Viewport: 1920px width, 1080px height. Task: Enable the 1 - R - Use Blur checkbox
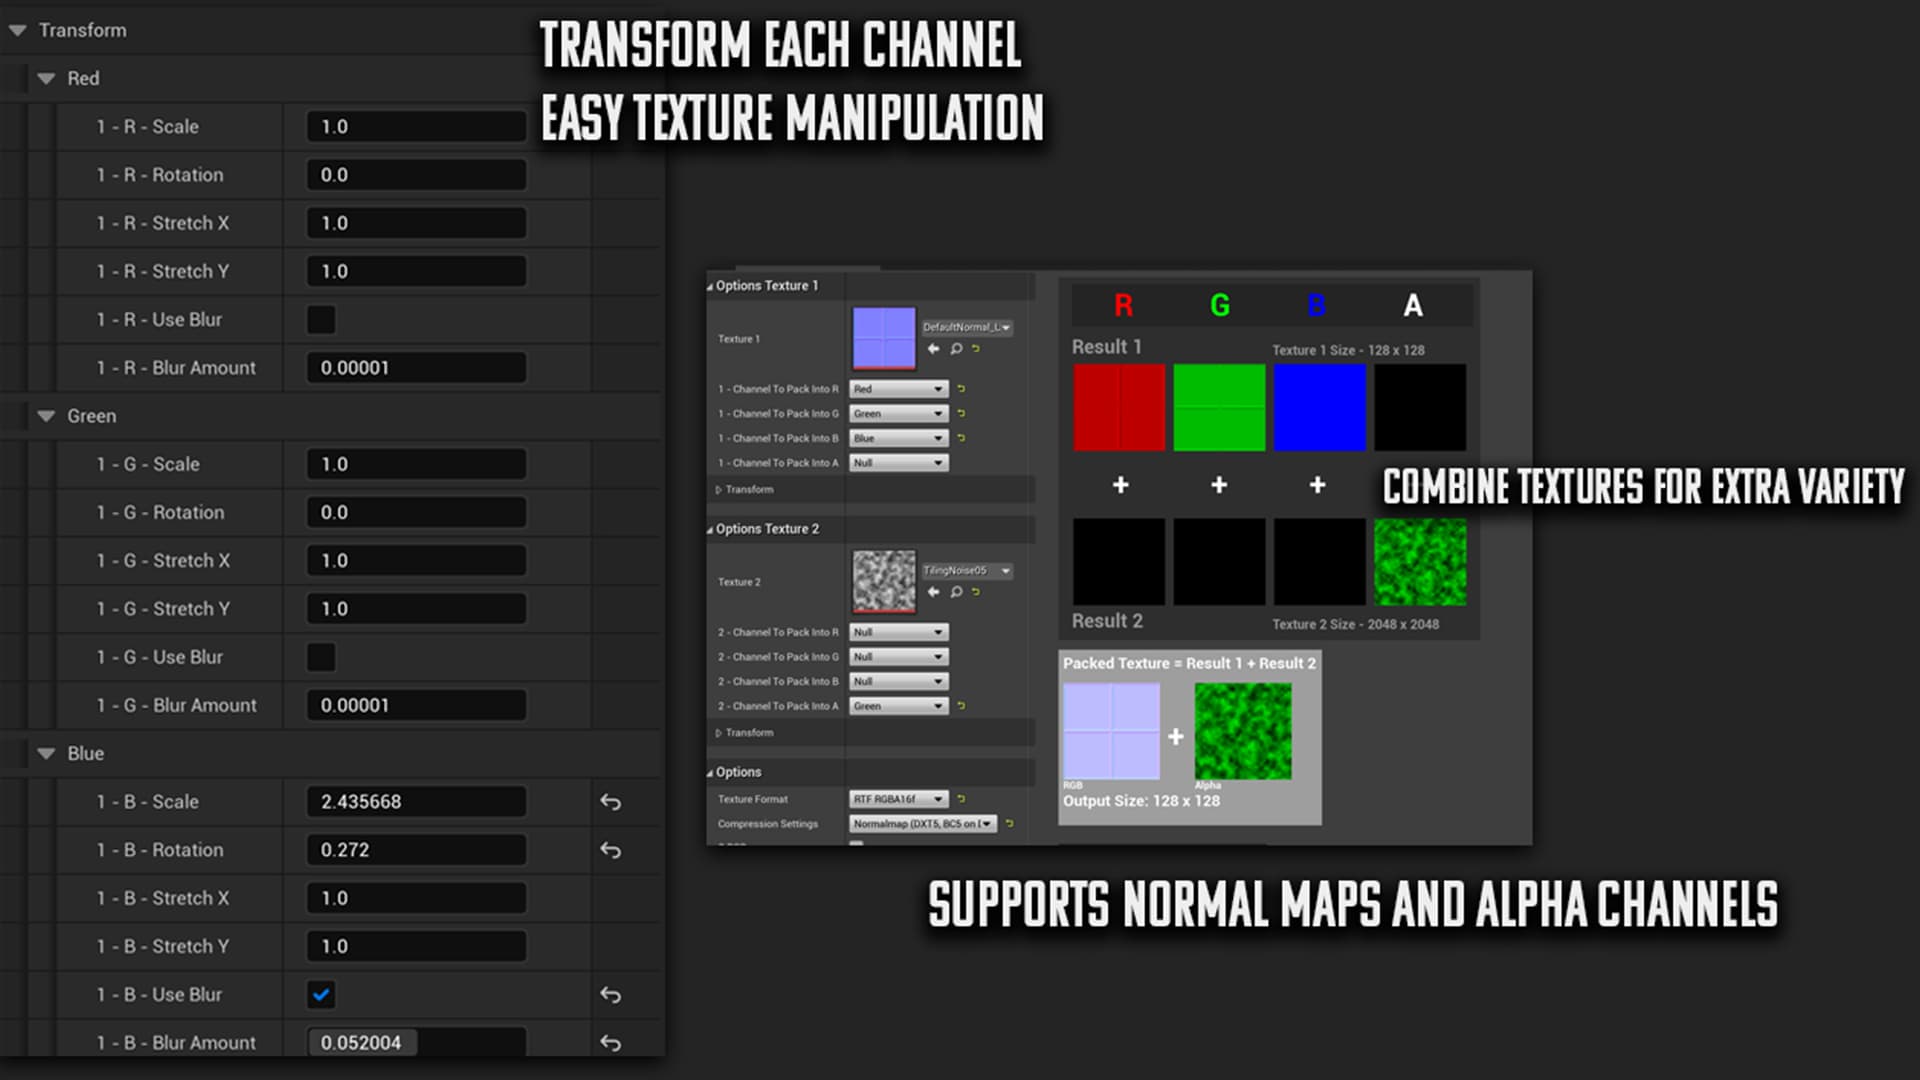(x=320, y=319)
